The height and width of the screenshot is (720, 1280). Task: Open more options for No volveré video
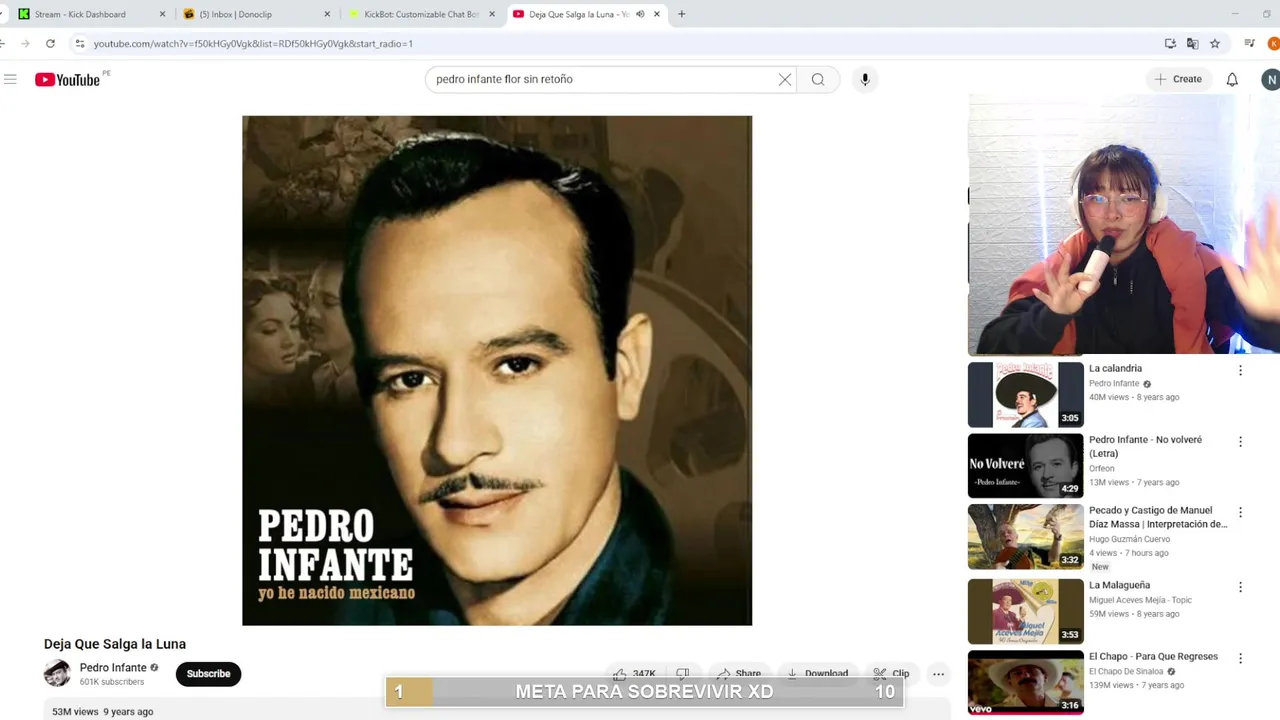coord(1240,441)
